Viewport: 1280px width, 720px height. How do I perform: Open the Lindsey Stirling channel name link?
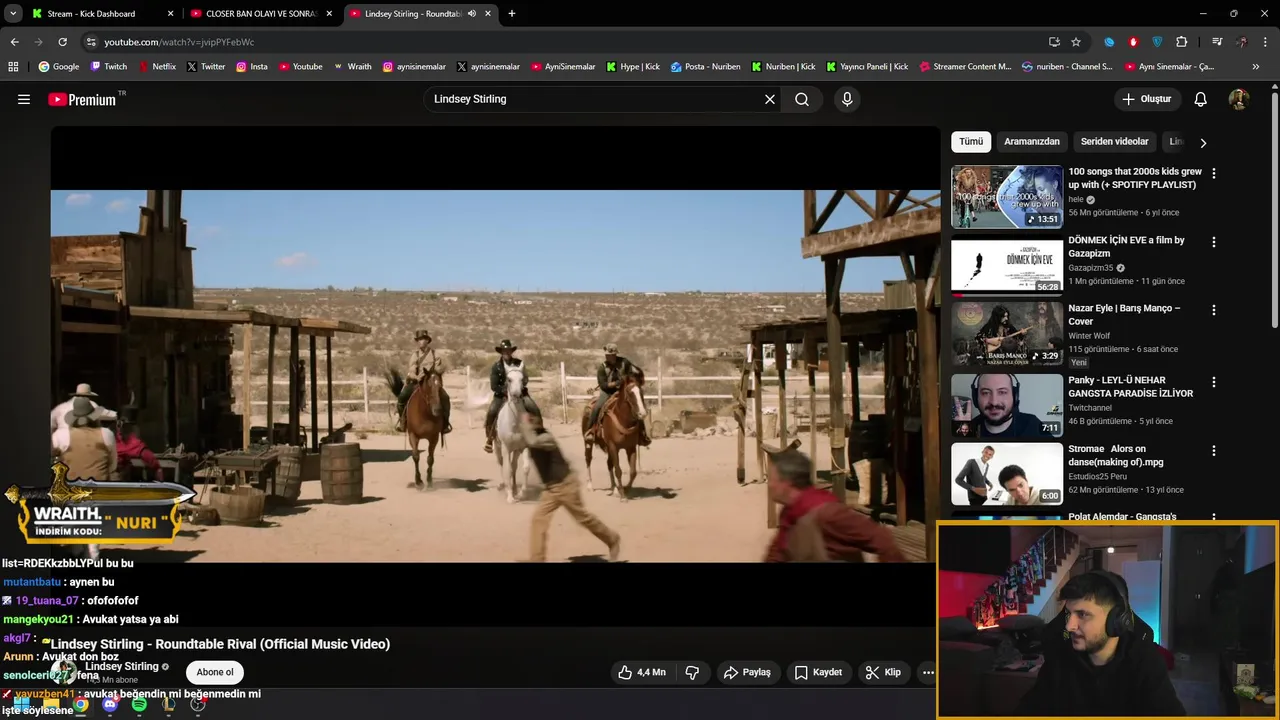pos(122,666)
